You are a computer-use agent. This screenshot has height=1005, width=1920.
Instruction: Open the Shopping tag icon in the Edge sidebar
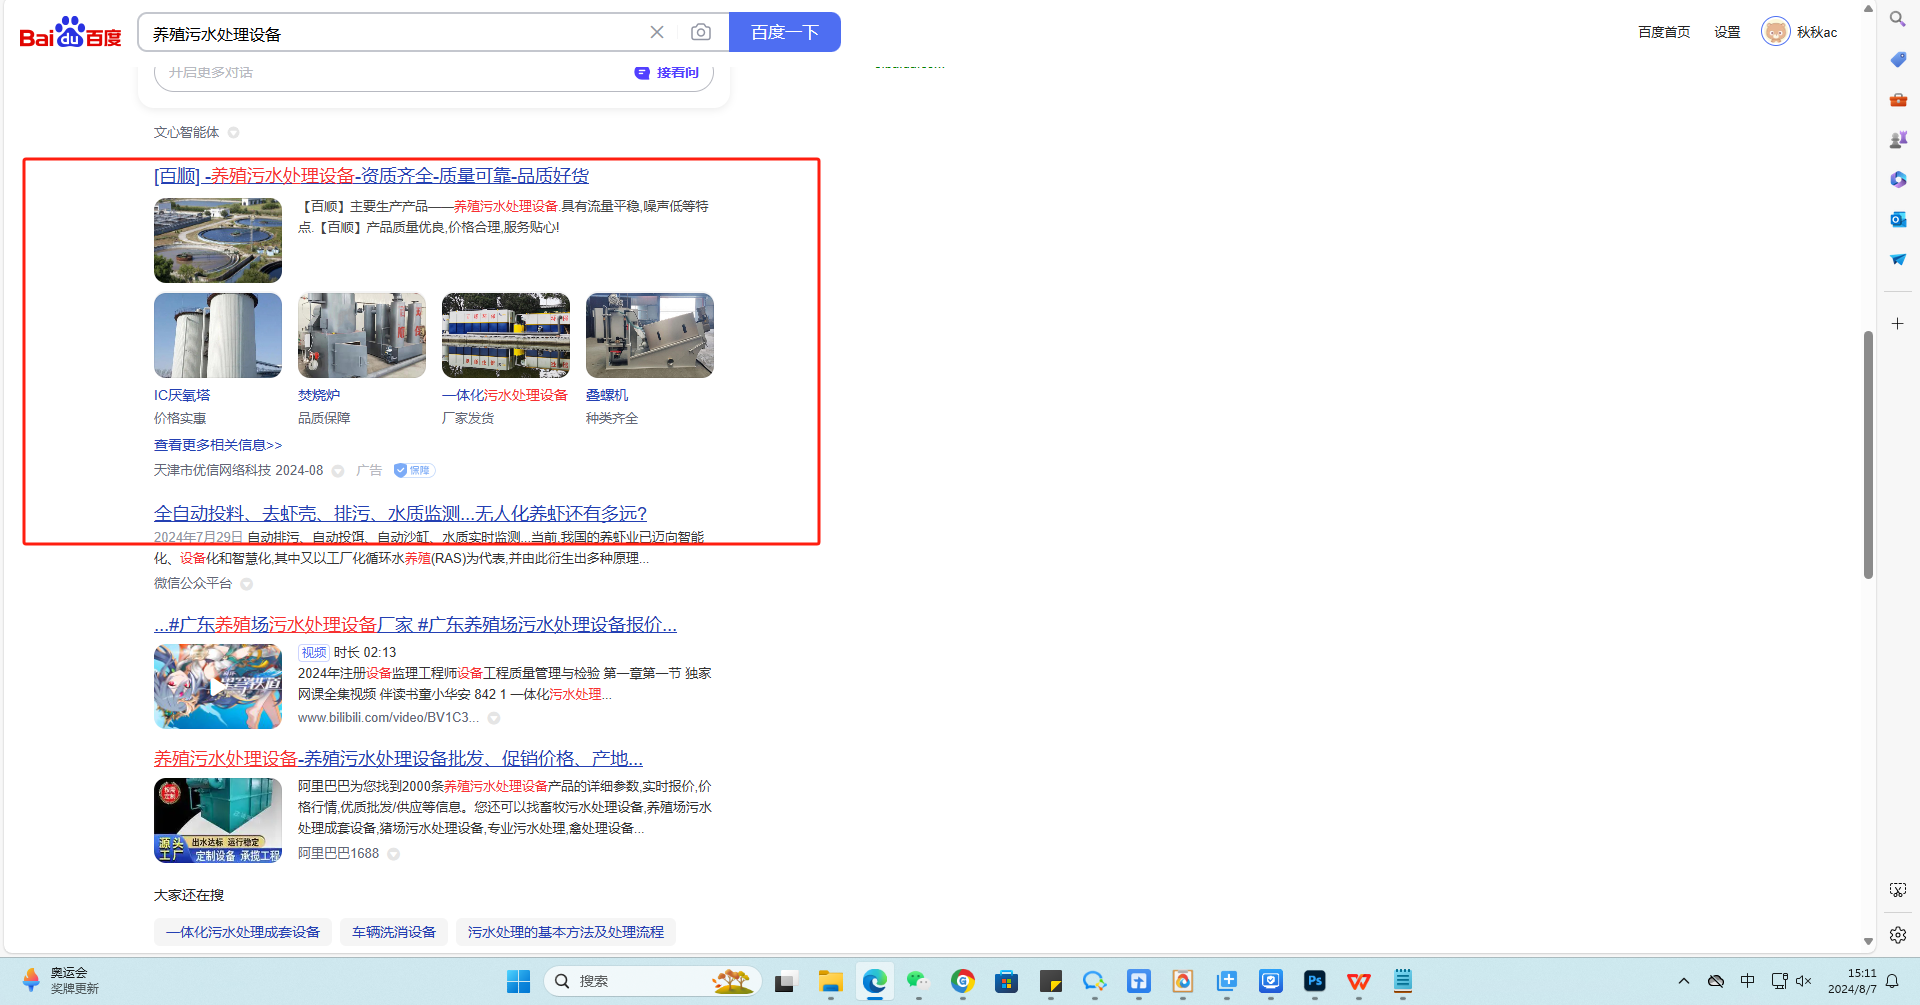point(1897,60)
